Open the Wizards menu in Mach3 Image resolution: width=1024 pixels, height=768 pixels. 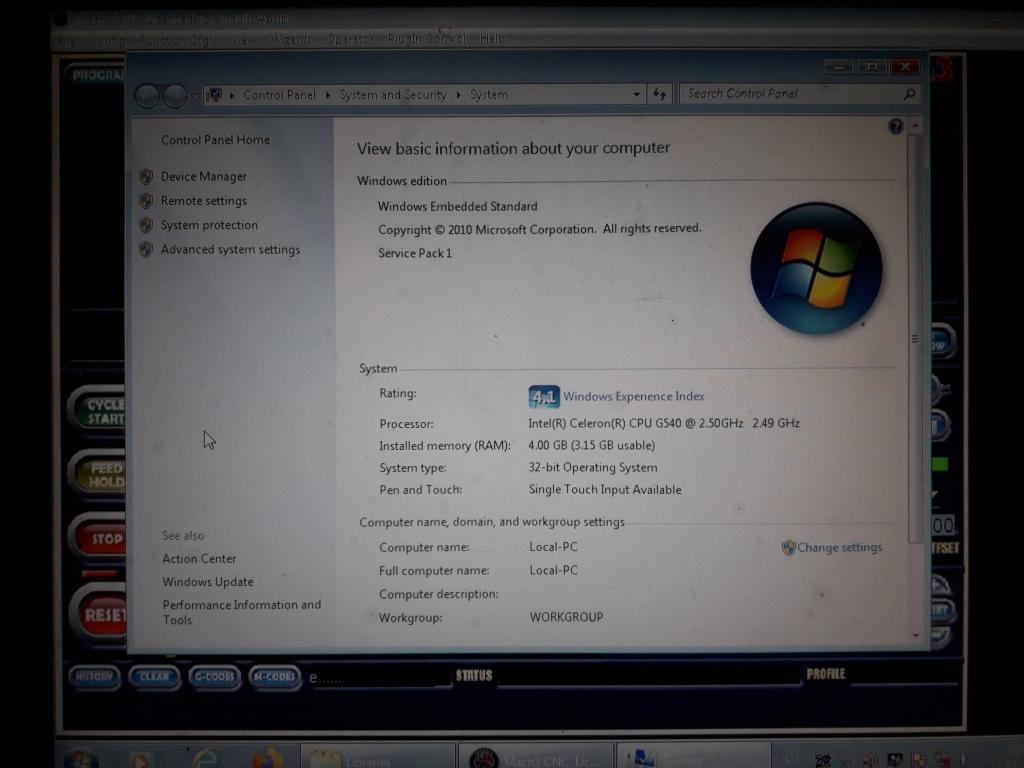(x=290, y=39)
